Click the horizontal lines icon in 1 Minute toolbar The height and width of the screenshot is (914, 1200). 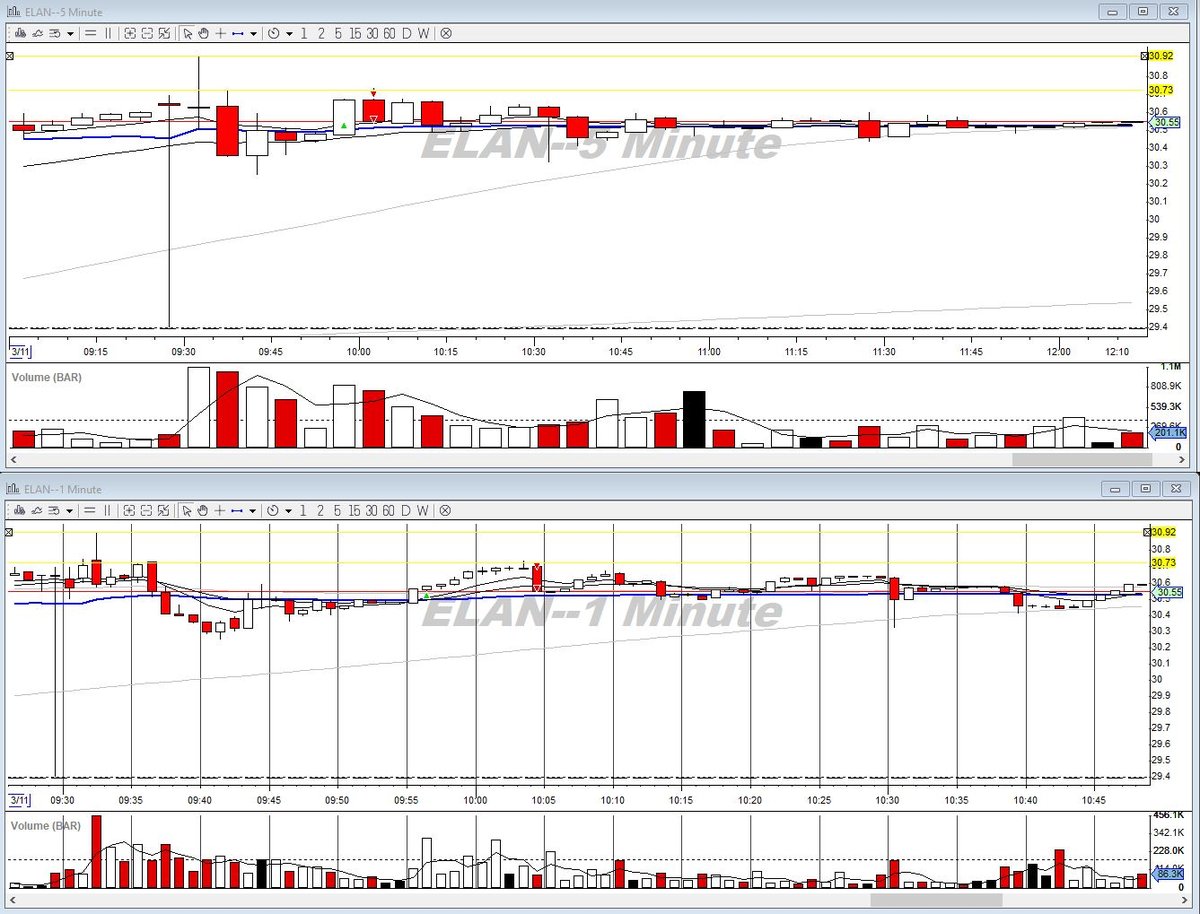click(90, 510)
